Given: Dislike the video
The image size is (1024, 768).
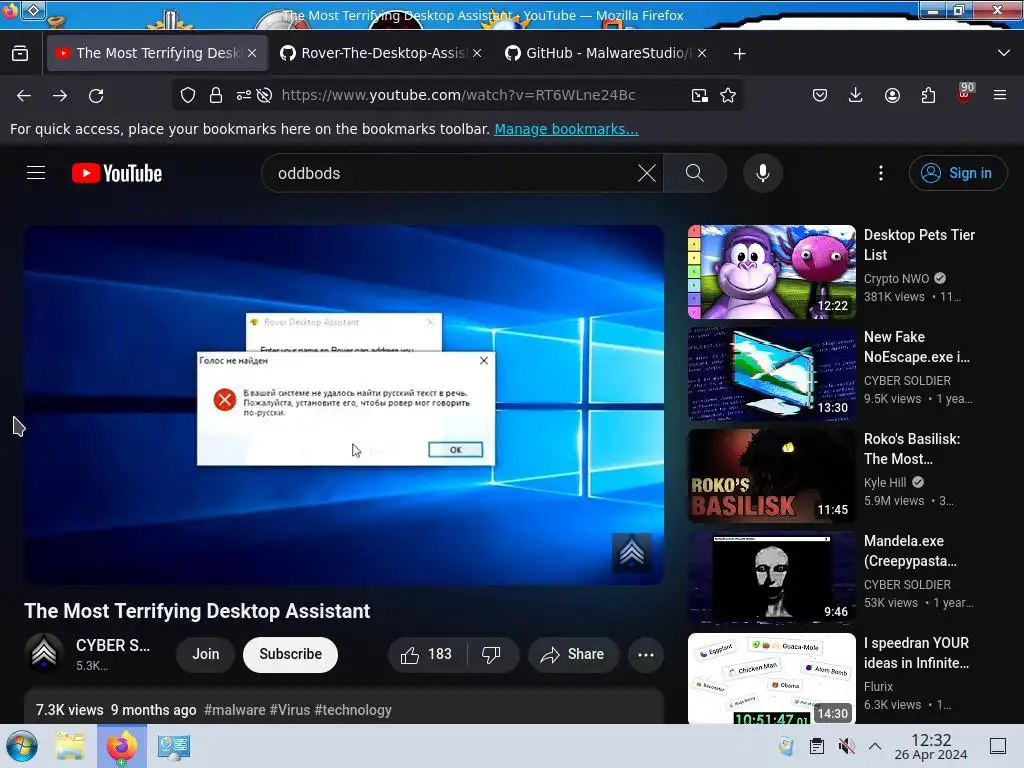Looking at the screenshot, I should pyautogui.click(x=492, y=654).
